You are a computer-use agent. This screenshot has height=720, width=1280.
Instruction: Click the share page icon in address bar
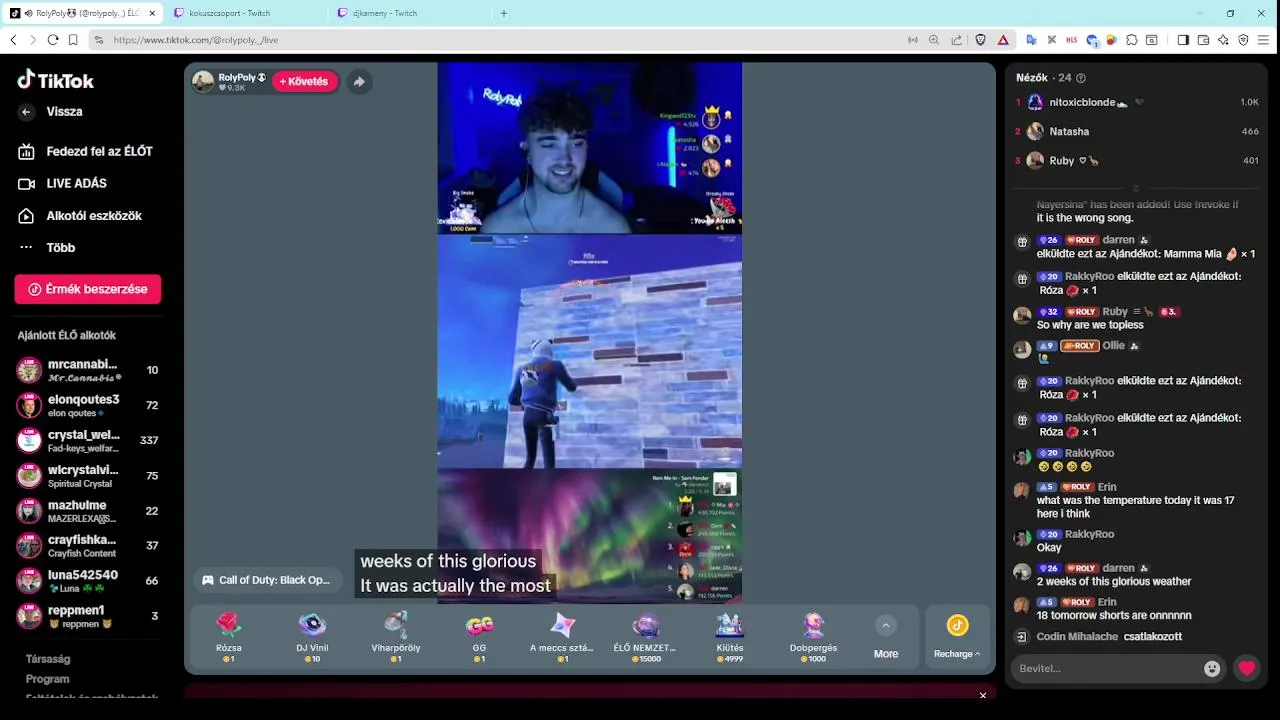click(x=957, y=40)
